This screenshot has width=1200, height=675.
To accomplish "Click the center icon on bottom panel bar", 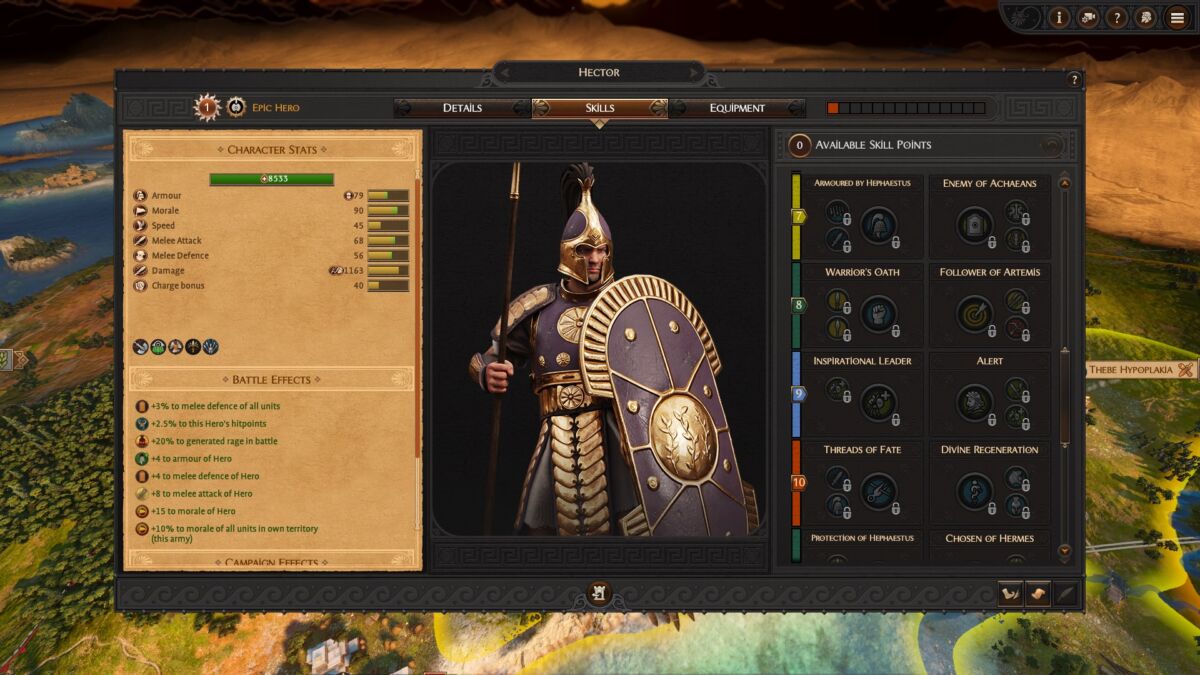I will pos(598,594).
